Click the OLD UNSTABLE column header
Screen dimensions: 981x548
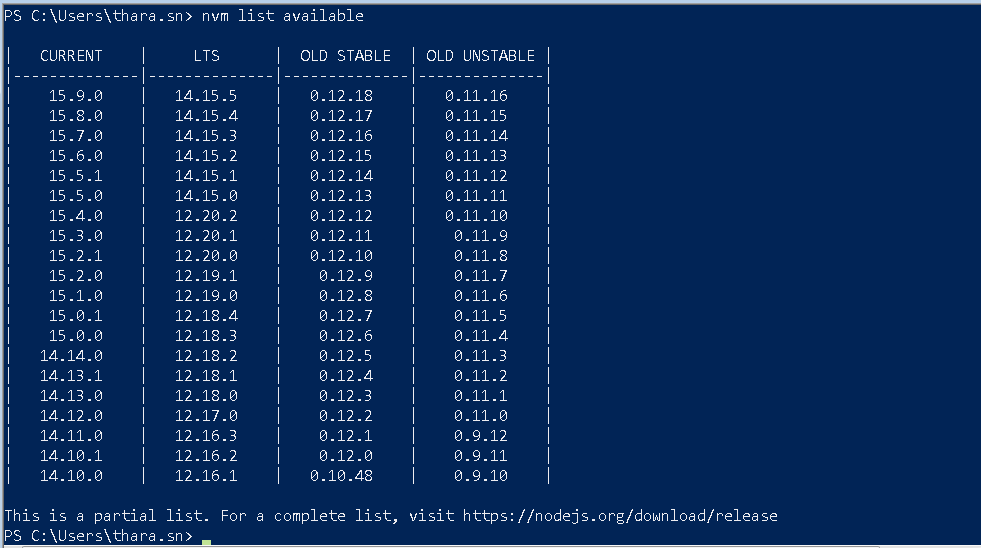point(480,56)
